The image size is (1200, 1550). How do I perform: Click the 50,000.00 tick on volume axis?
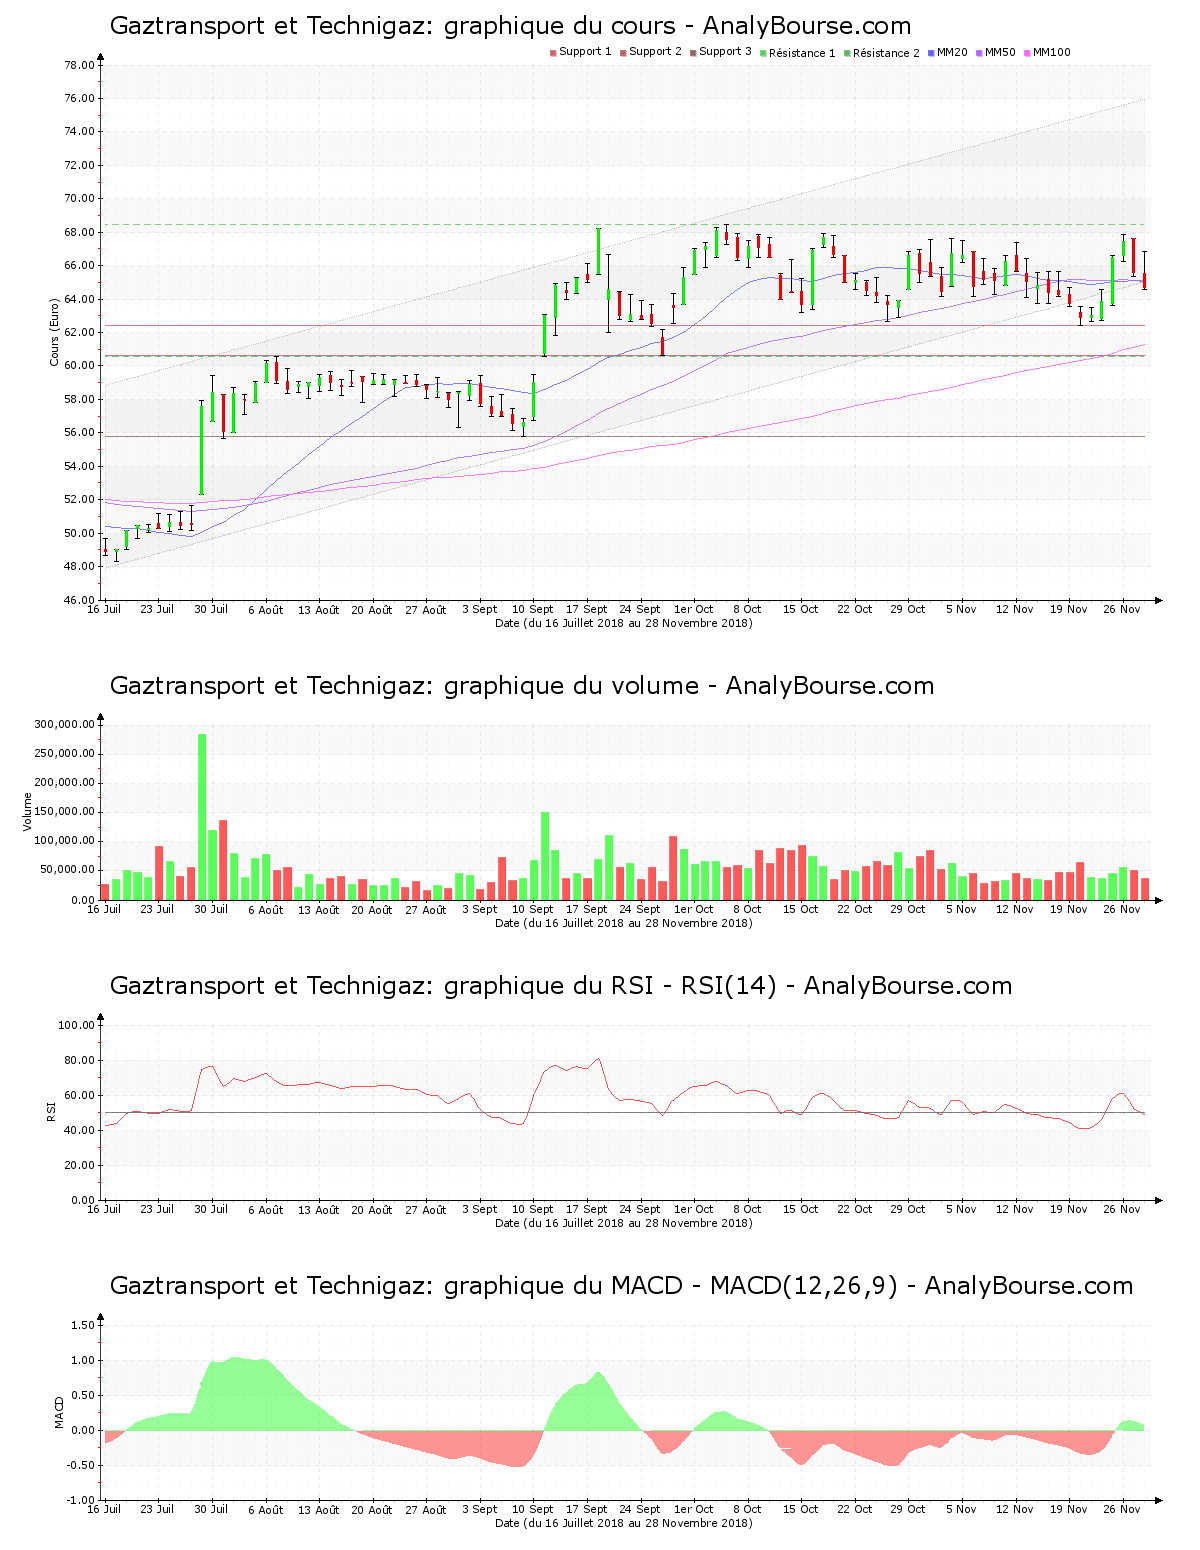click(68, 870)
